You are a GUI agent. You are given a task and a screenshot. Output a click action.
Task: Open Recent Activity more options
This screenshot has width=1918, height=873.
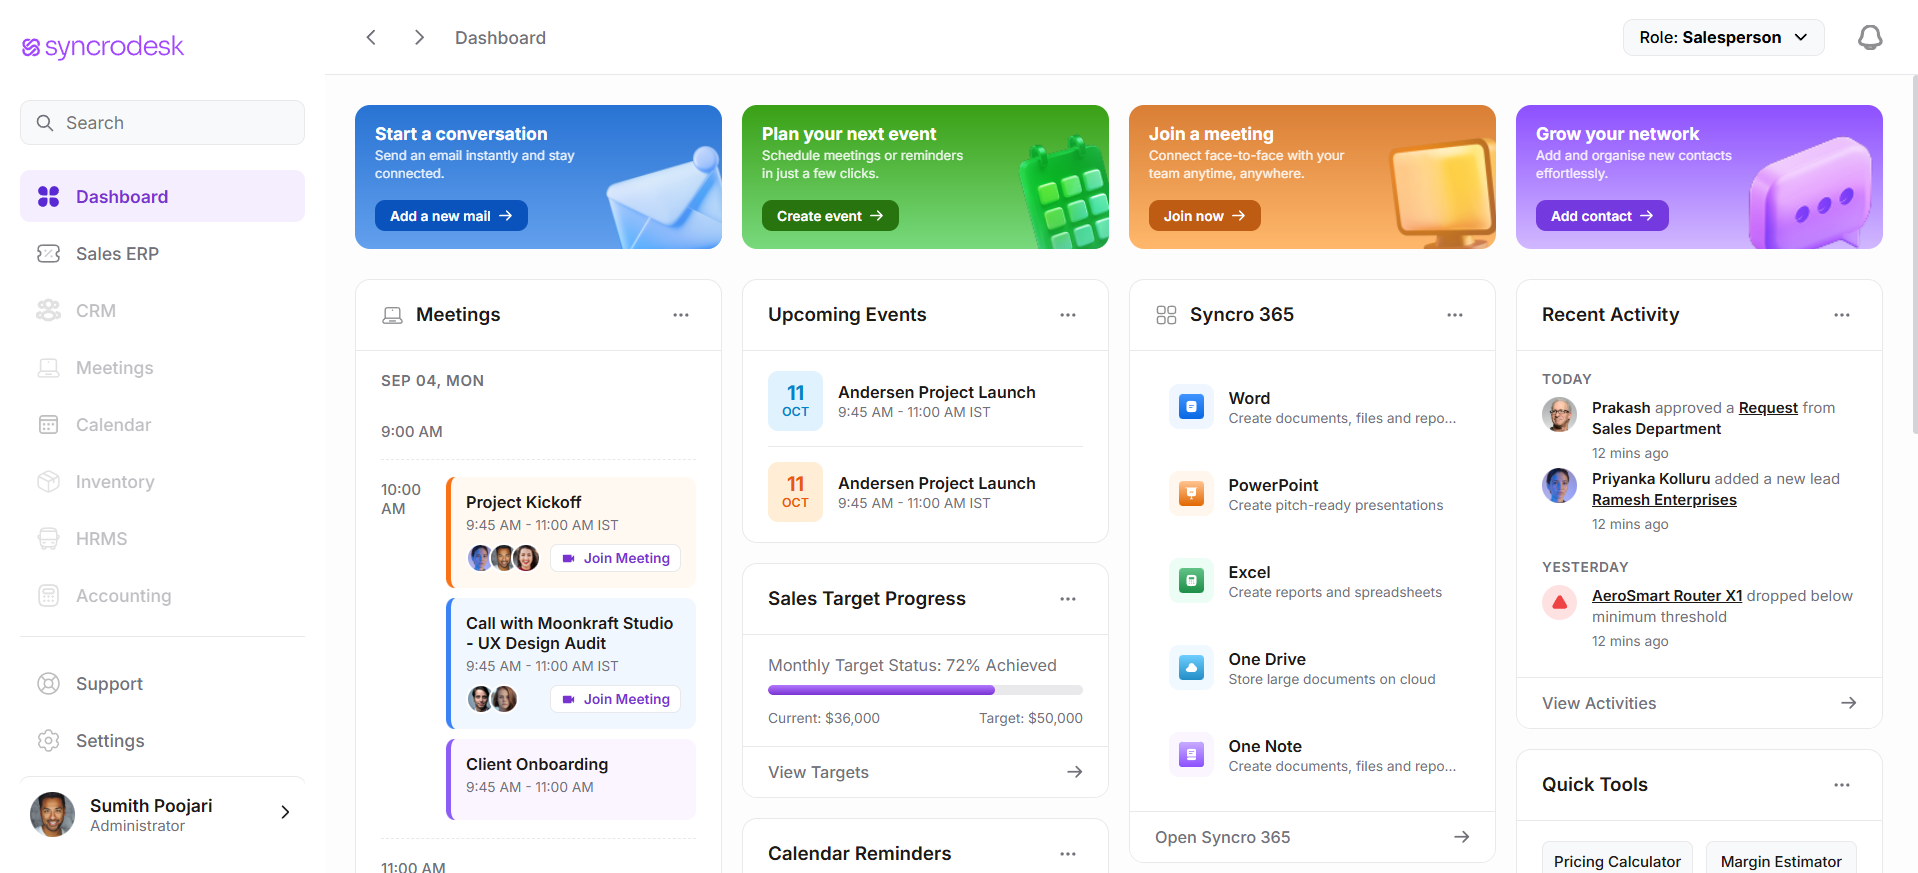(1842, 315)
